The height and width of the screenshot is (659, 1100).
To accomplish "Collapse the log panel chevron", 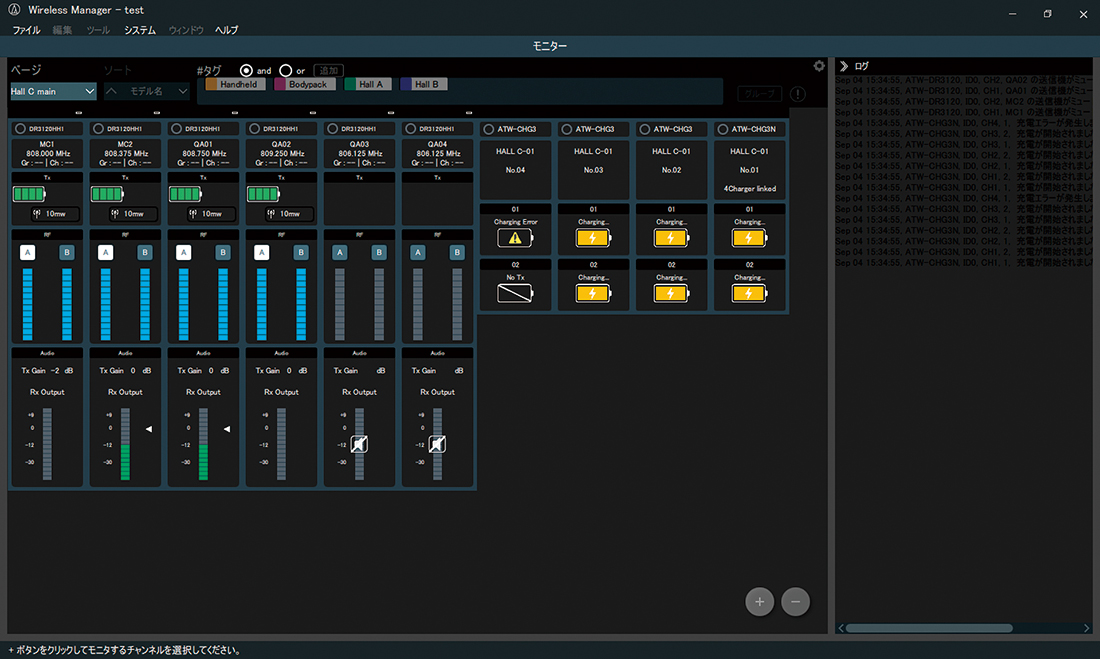I will pos(844,66).
